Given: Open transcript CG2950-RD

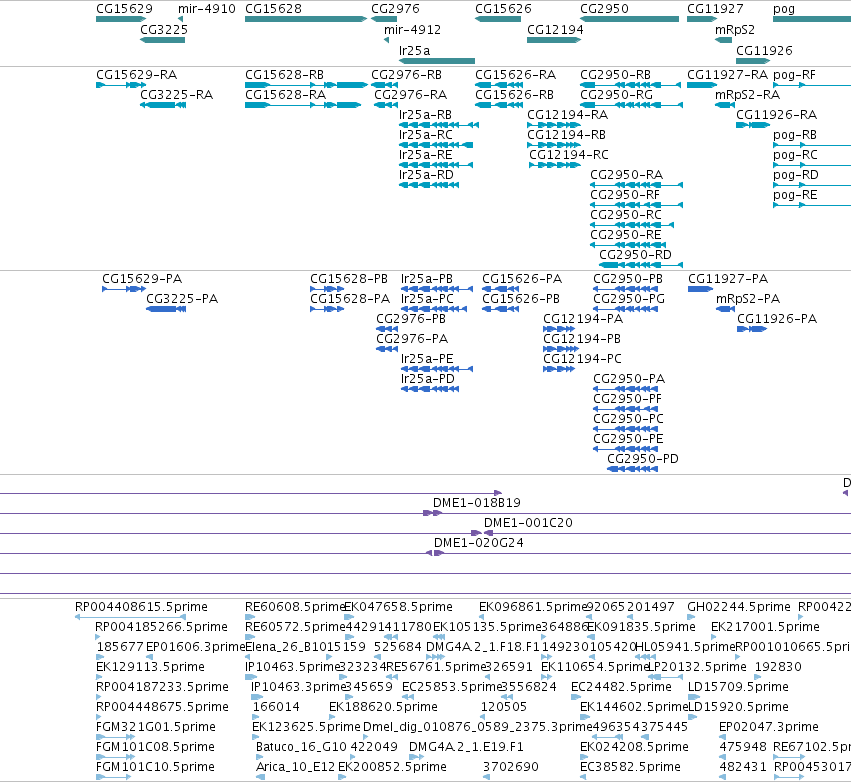Looking at the screenshot, I should click(636, 255).
